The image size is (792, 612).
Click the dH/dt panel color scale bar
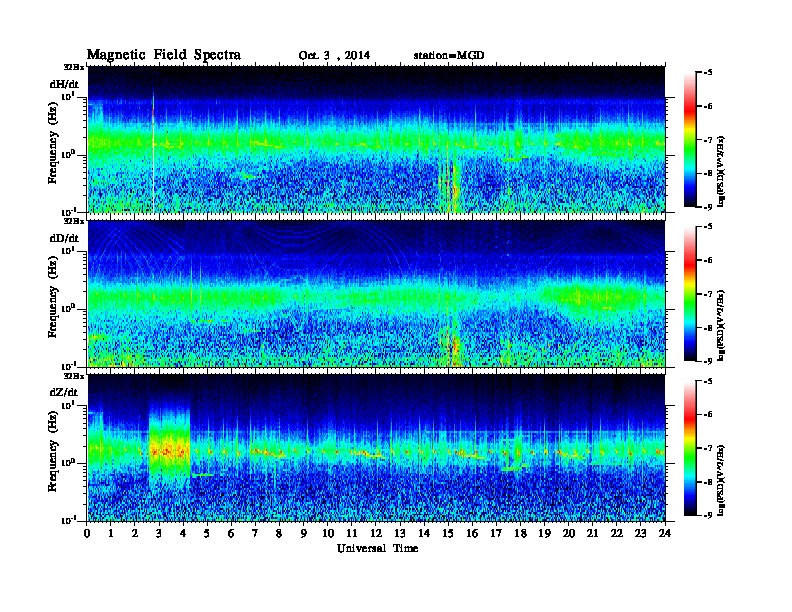[690, 140]
